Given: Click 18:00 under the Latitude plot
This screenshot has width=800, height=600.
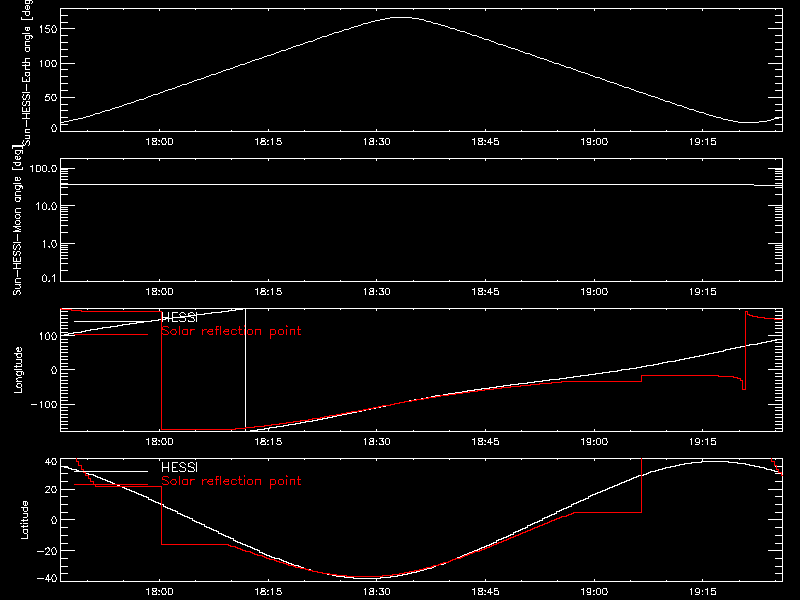Looking at the screenshot, I should click(160, 592).
